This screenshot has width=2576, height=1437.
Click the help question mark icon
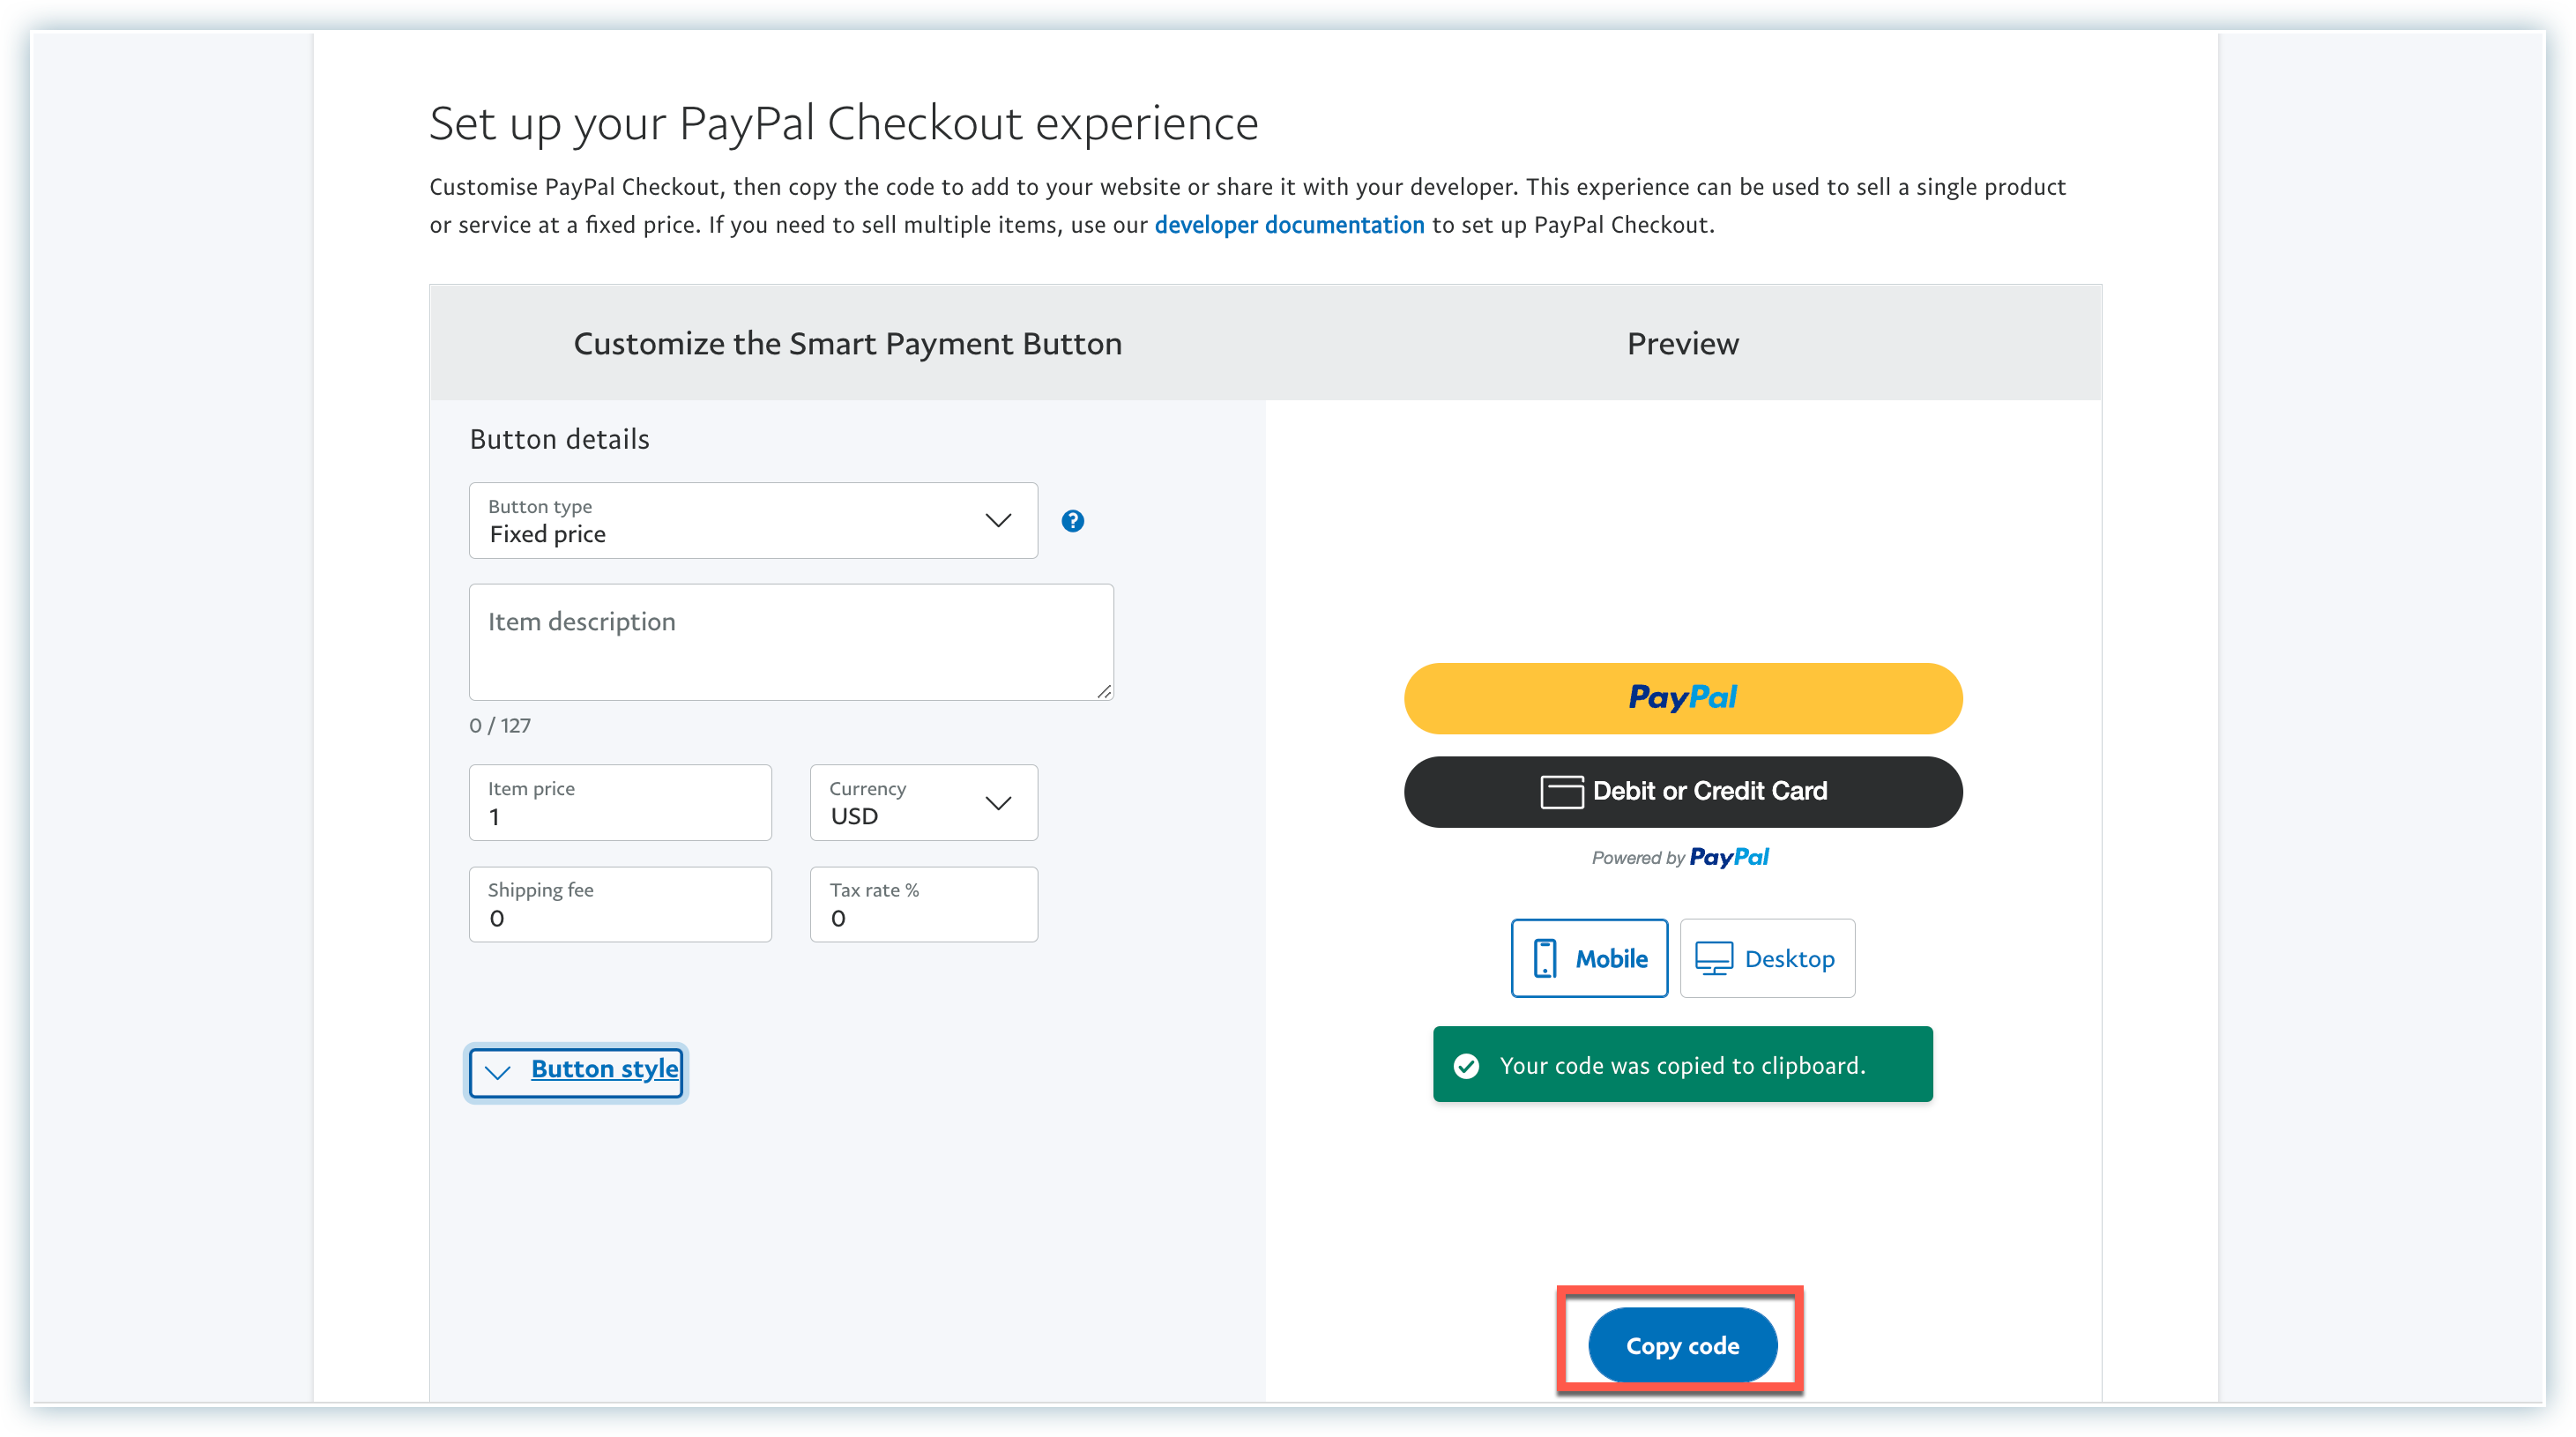pyautogui.click(x=1074, y=520)
